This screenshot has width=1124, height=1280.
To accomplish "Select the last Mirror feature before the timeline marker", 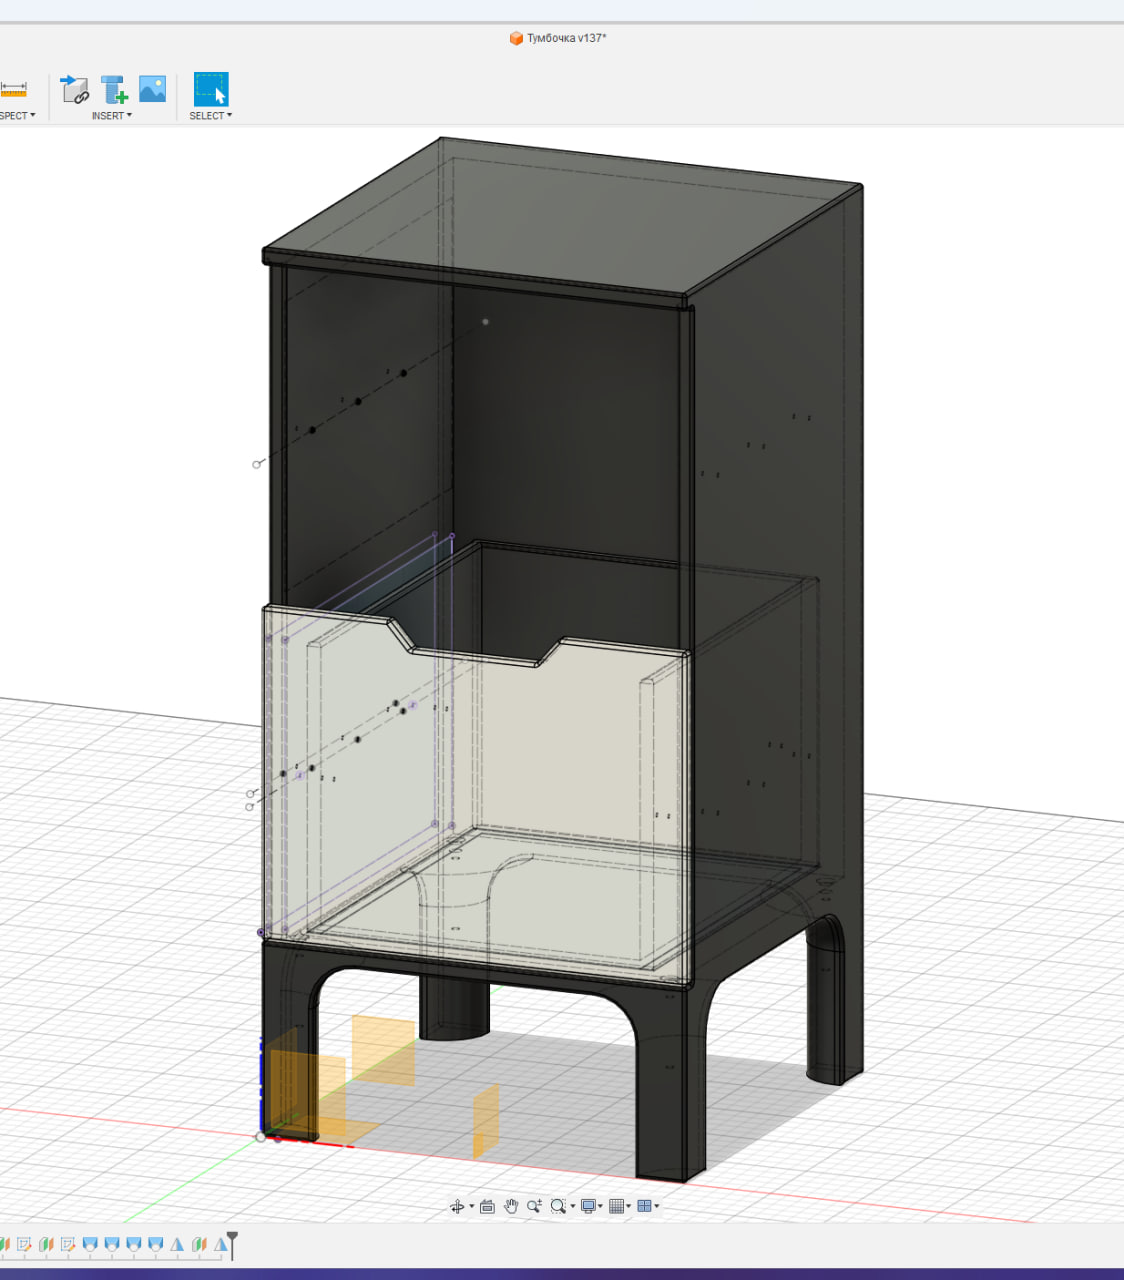I will pos(221,1245).
